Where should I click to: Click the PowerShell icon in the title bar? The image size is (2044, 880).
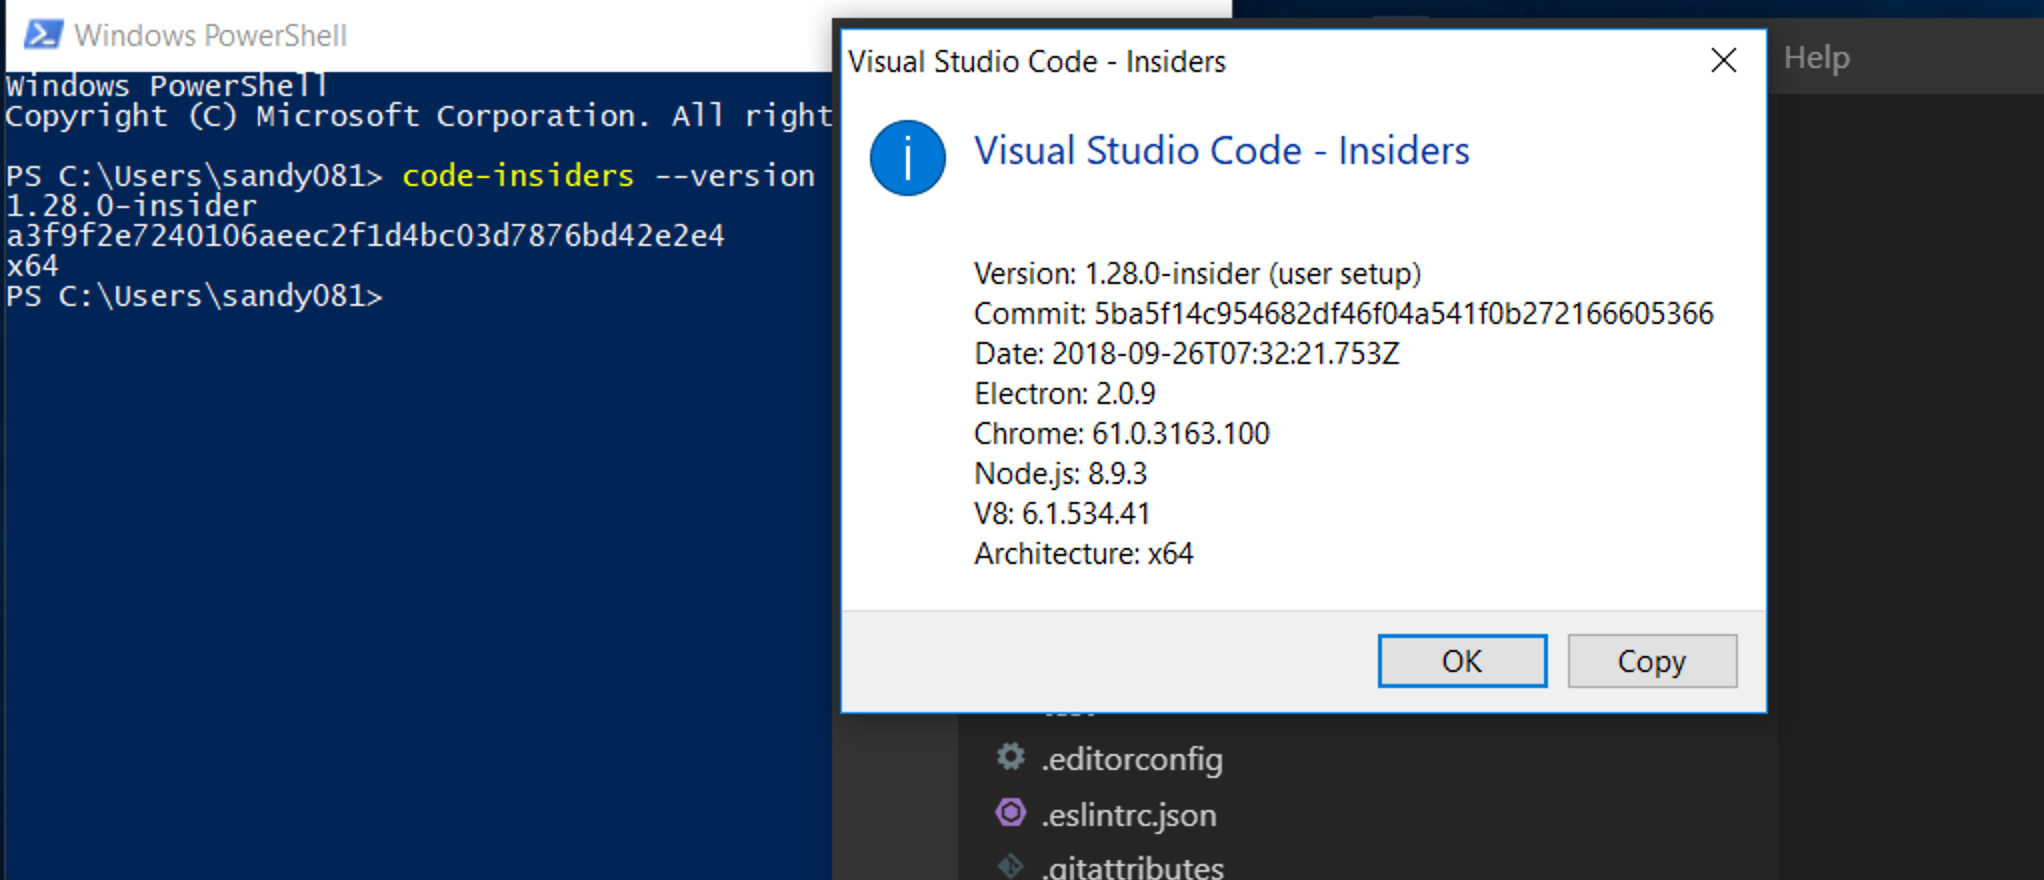tap(43, 35)
